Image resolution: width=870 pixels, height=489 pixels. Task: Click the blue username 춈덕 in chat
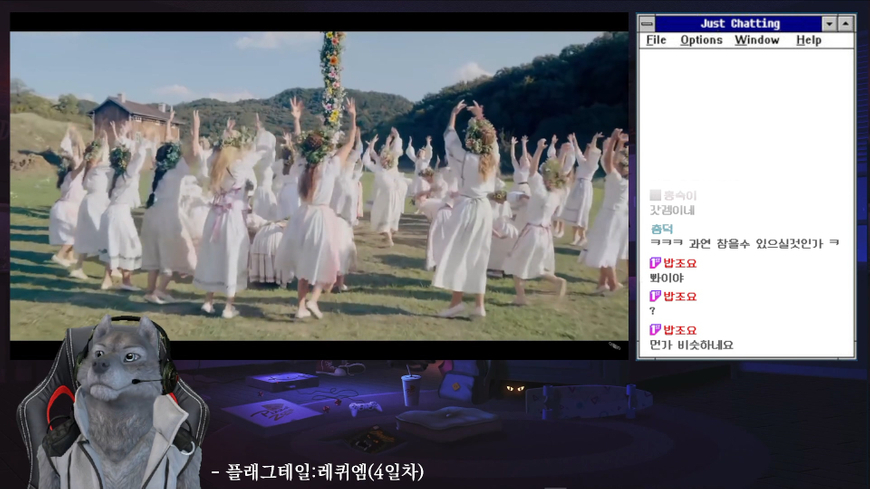[x=661, y=229]
